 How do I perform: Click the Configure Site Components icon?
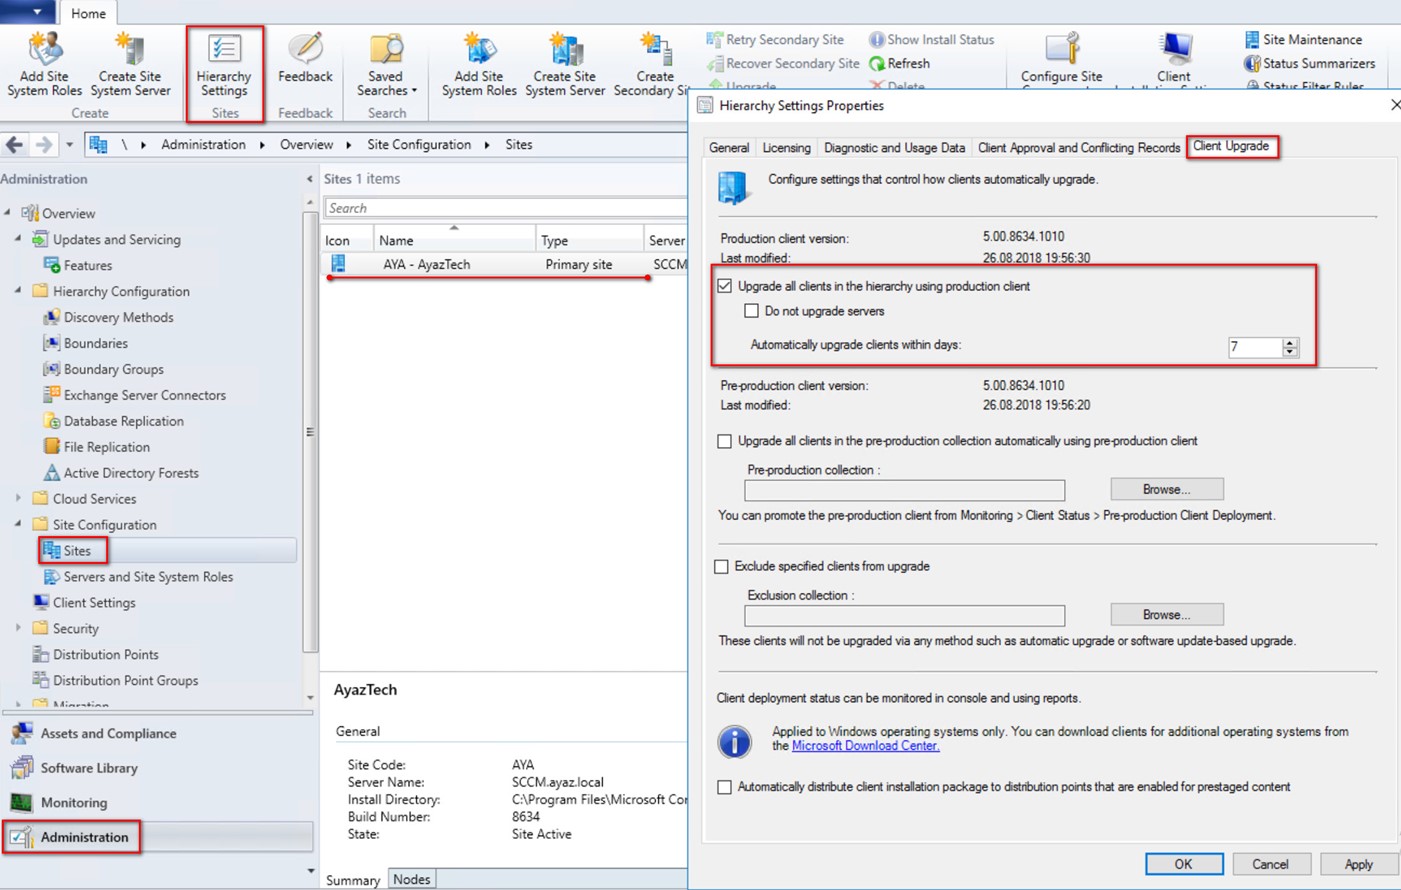pos(1062,60)
